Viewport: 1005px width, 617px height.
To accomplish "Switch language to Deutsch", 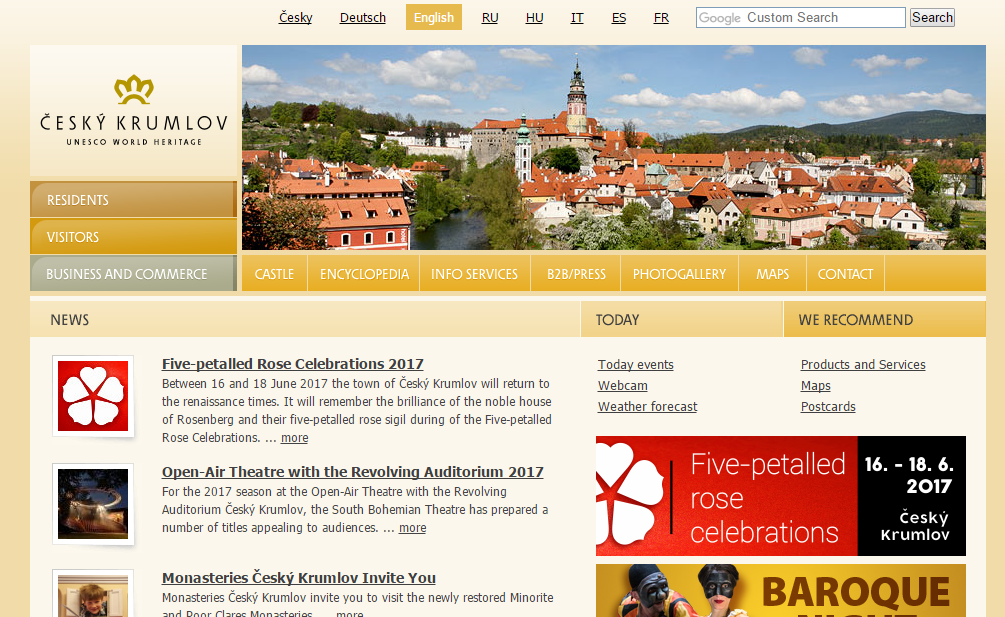I will [363, 17].
